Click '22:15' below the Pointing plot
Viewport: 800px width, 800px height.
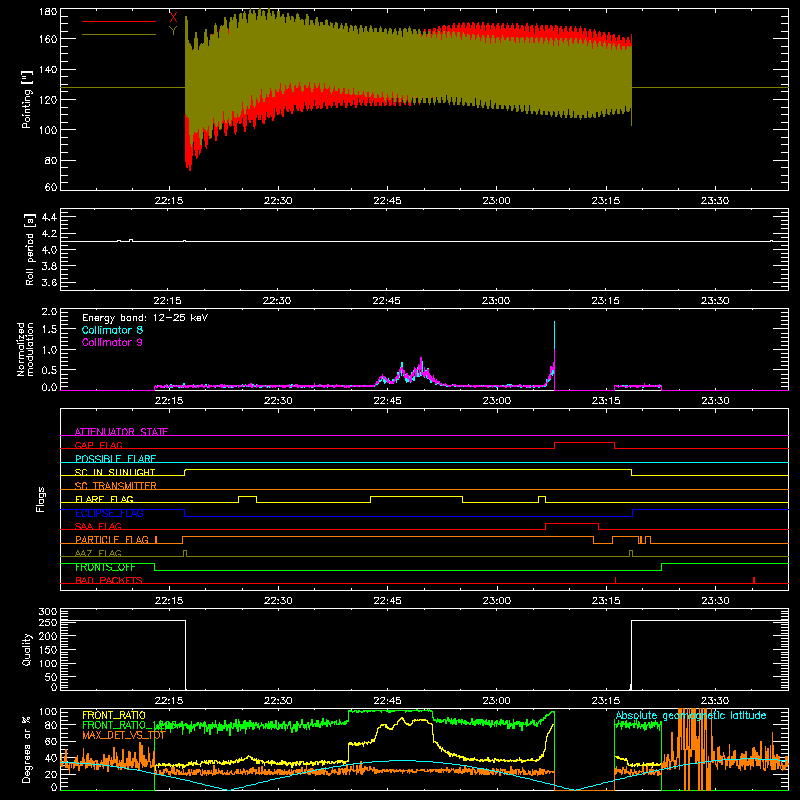coord(169,201)
